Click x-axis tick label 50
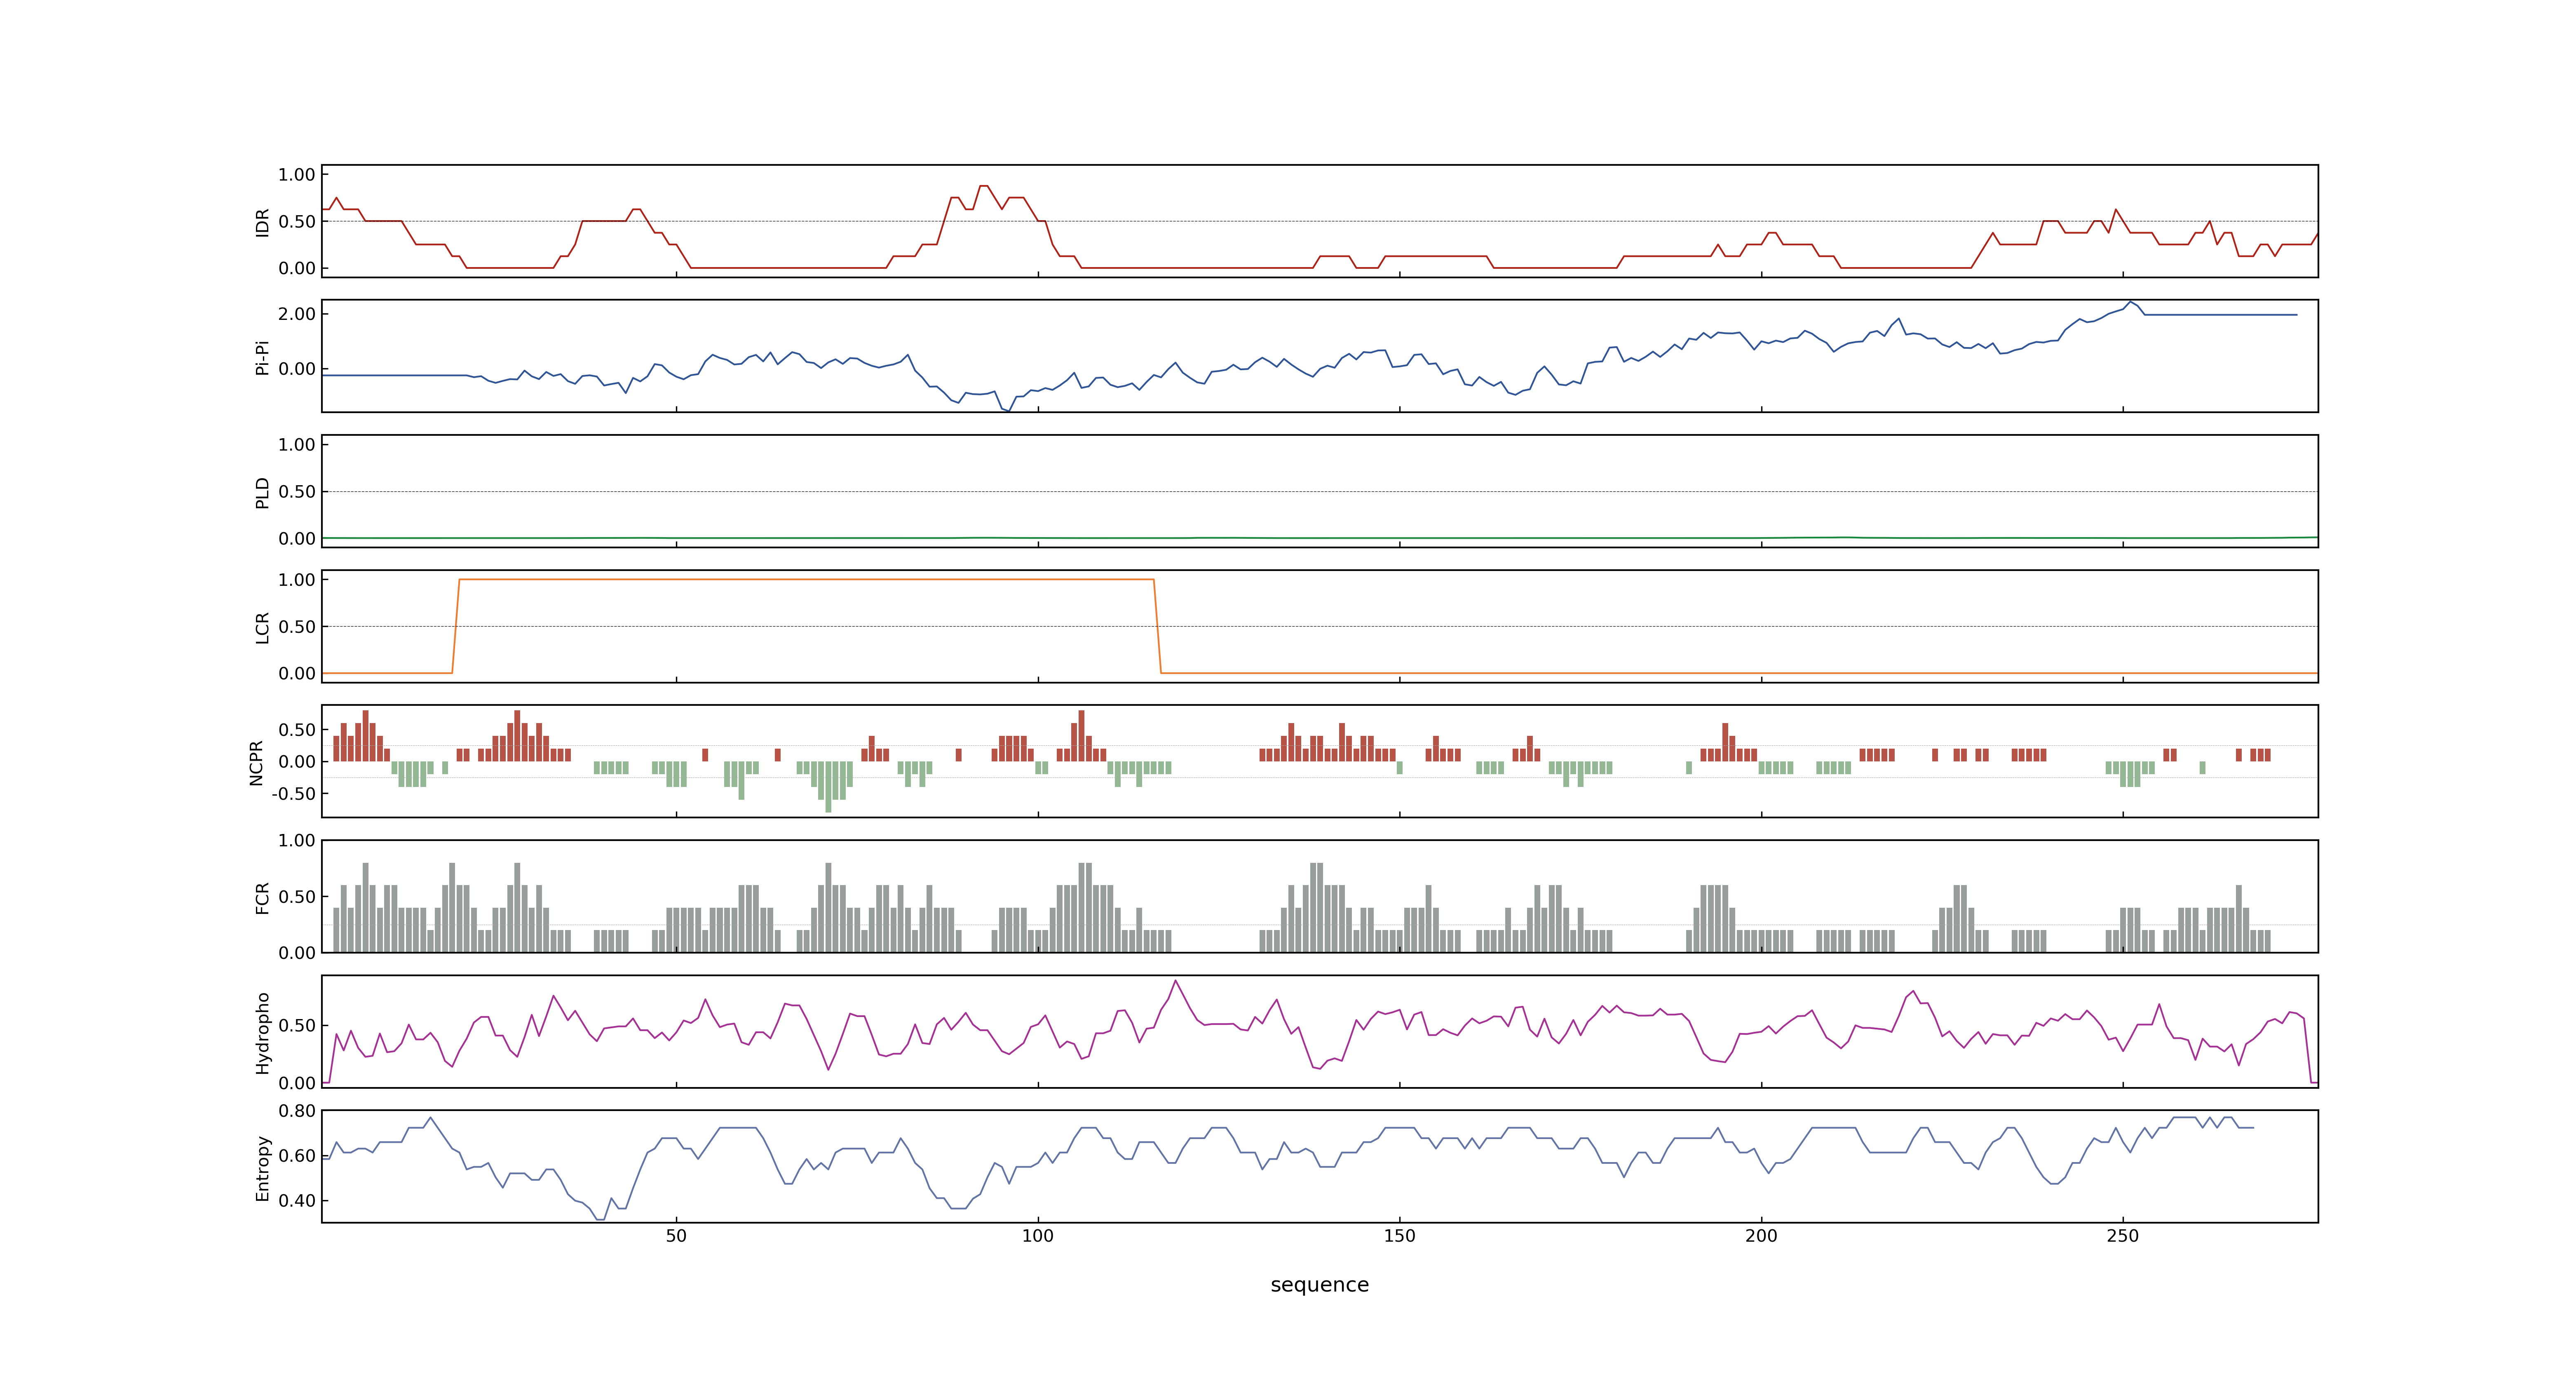The width and height of the screenshot is (2576, 1374). [x=676, y=1236]
